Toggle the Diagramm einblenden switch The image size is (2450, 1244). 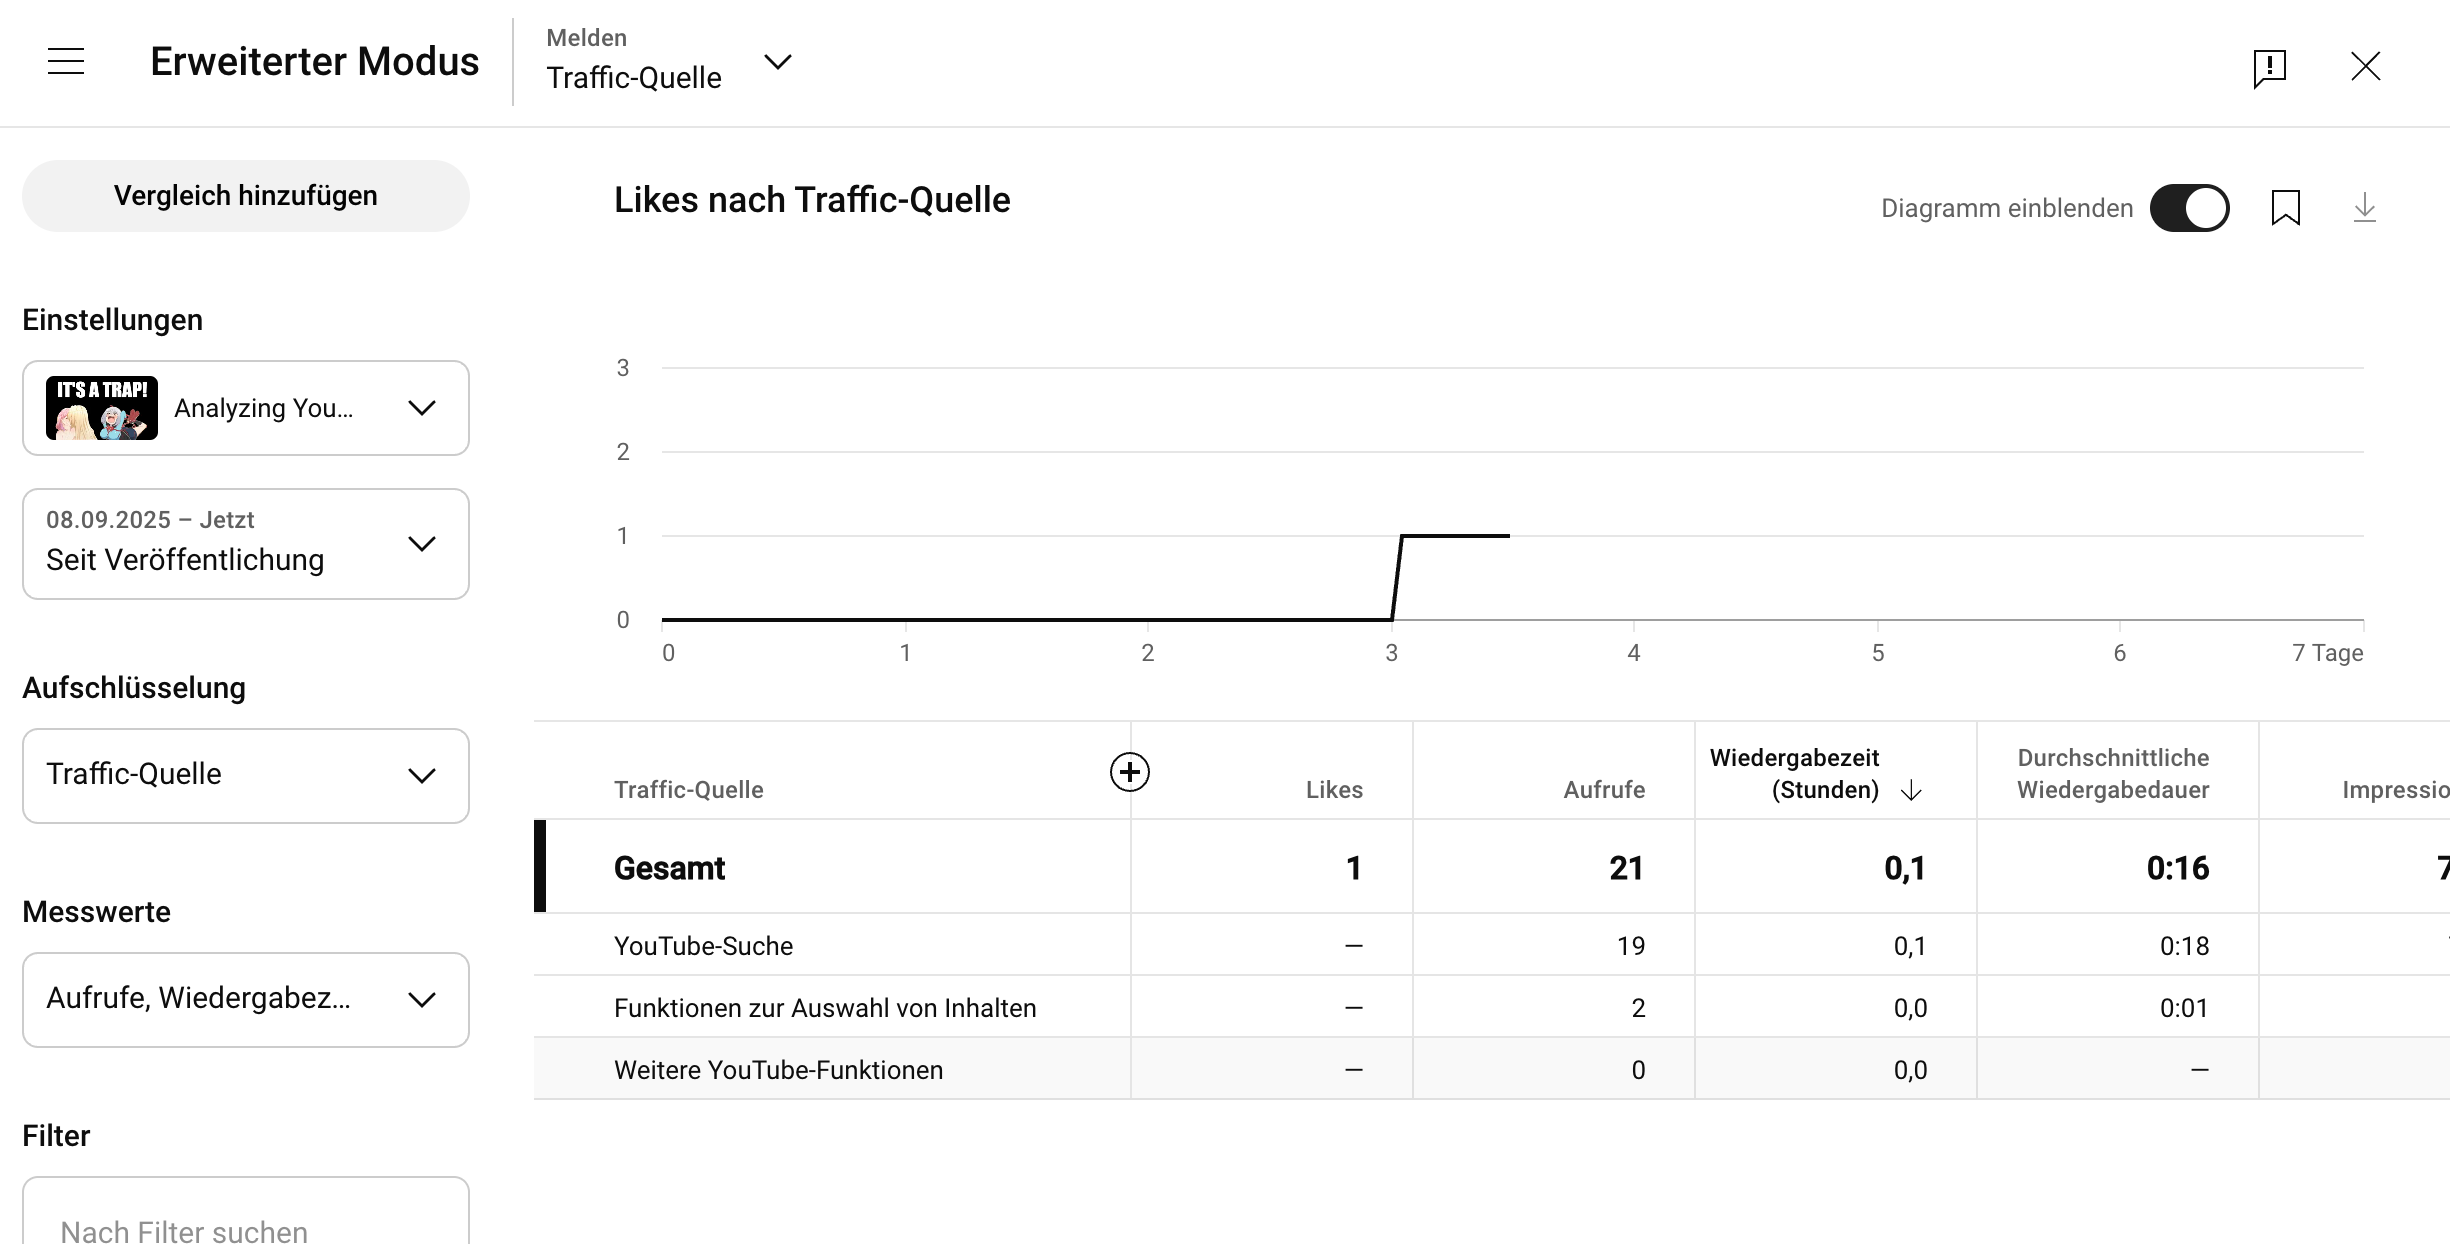[x=2189, y=208]
